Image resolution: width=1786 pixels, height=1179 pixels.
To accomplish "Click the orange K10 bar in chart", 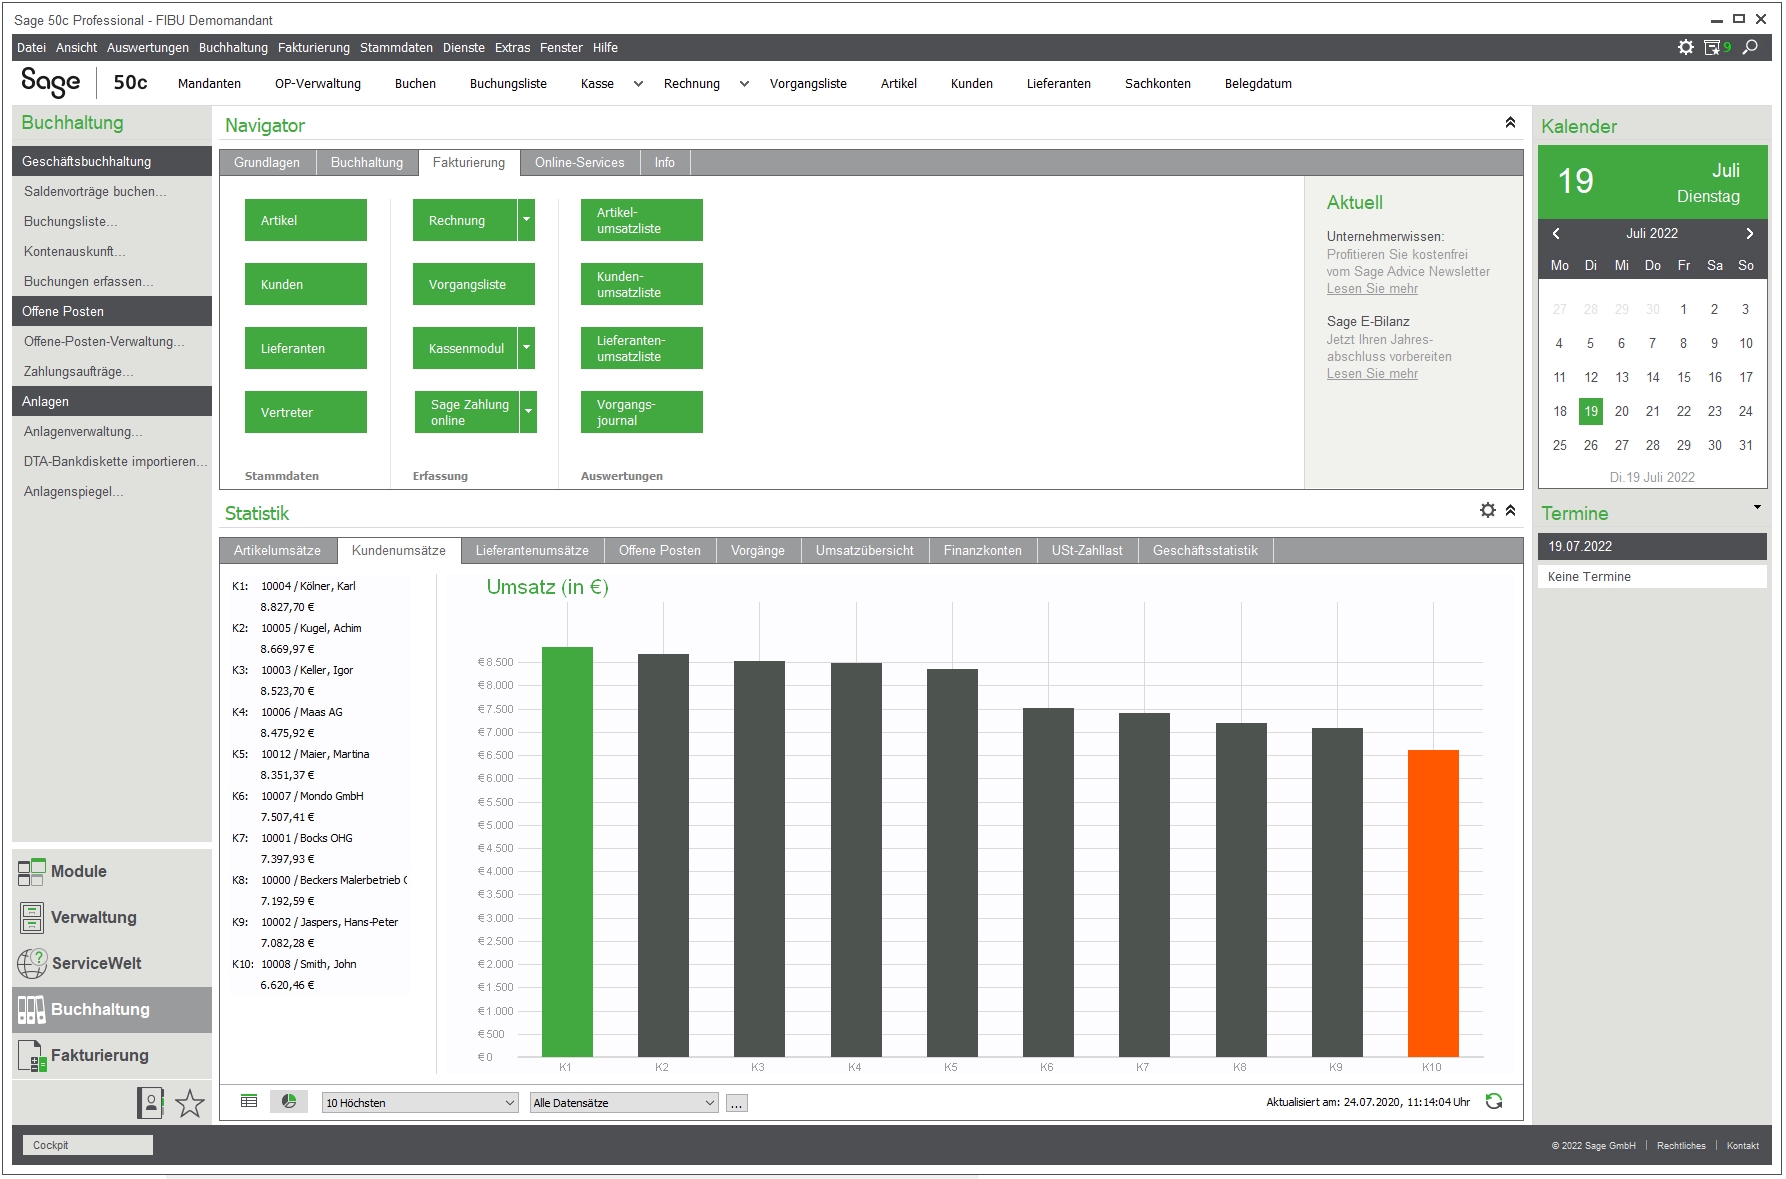I will 1433,903.
